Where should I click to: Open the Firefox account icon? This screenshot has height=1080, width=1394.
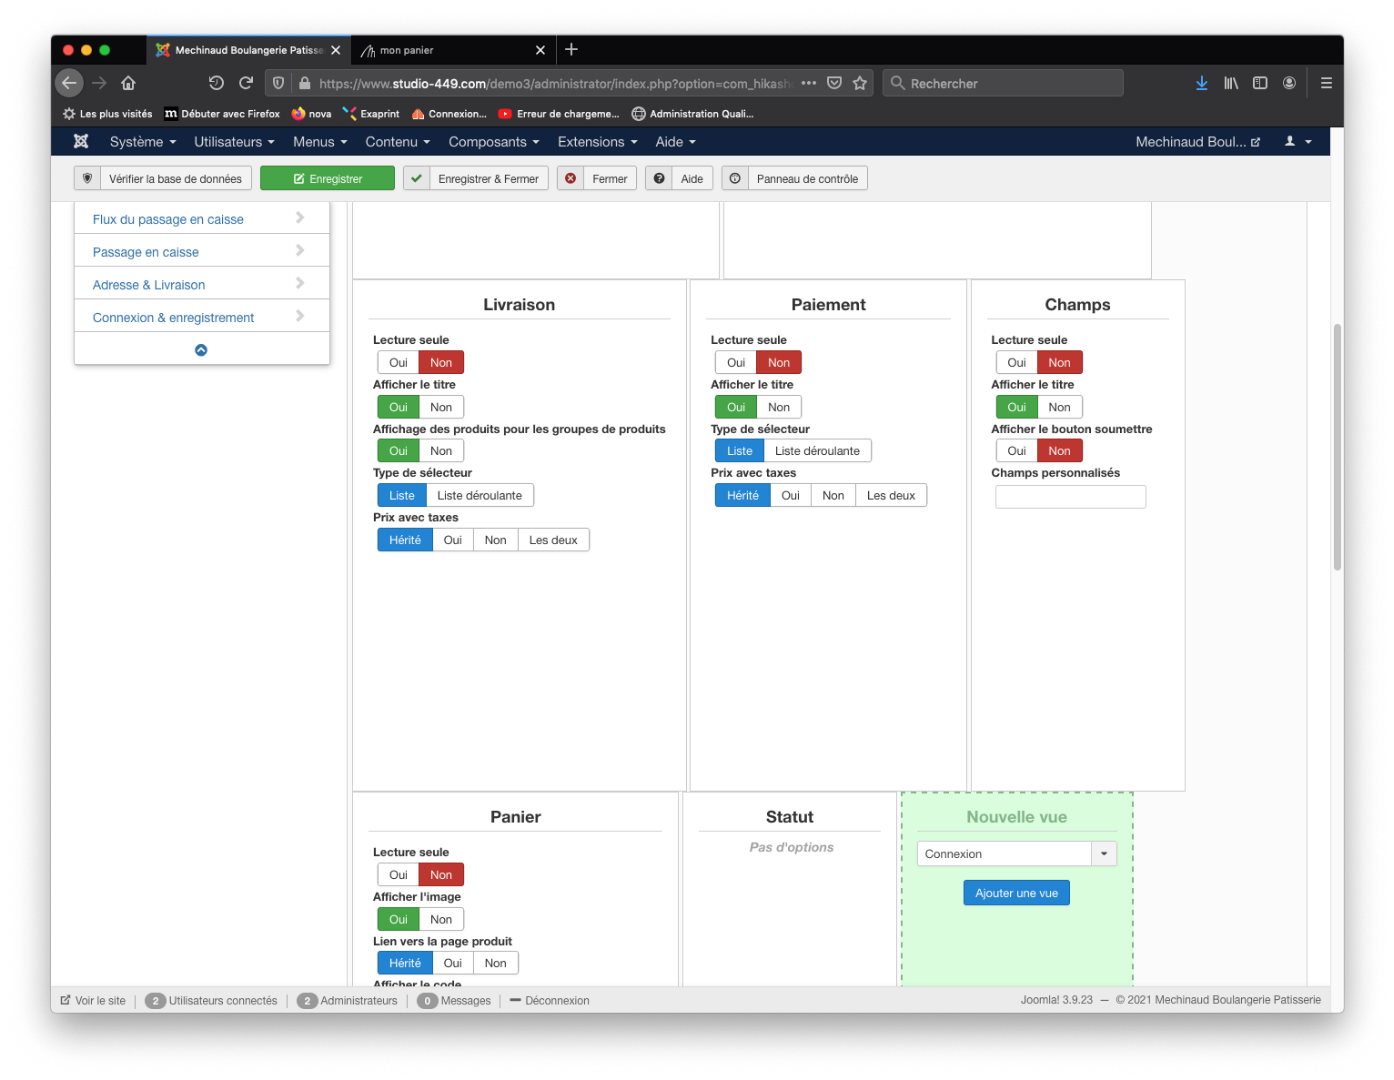coord(1289,83)
